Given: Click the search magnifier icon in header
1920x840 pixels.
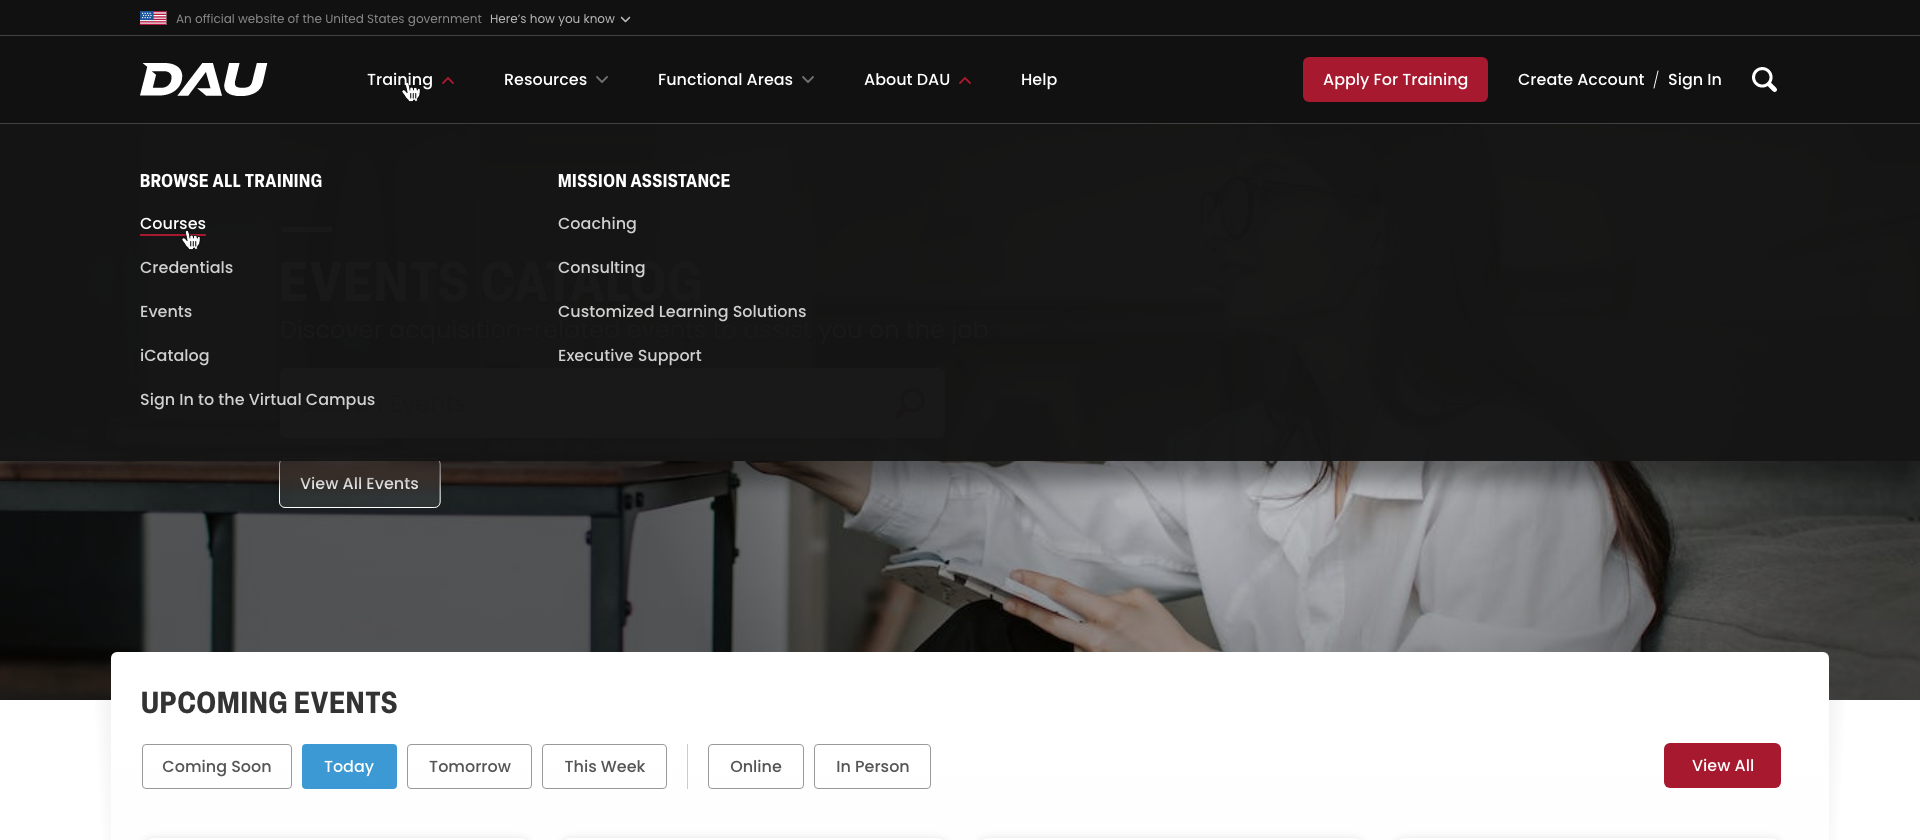Looking at the screenshot, I should pos(1764,79).
